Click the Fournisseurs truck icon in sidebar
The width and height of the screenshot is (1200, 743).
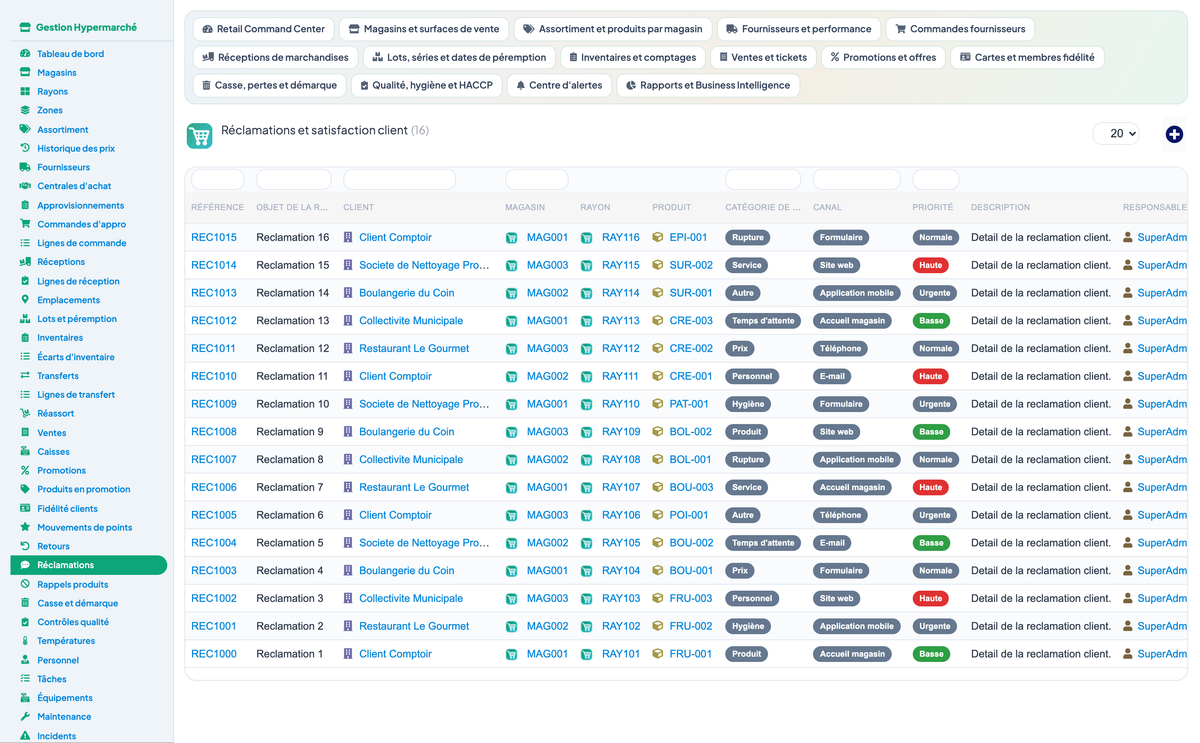coord(25,167)
